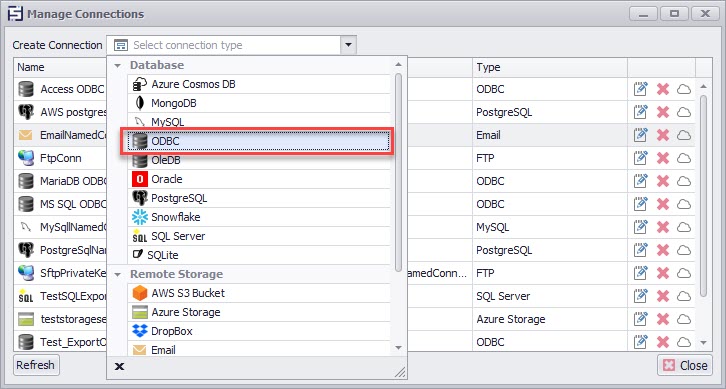Click the Select connection type field
Viewport: 726px width, 389px height.
[225, 45]
